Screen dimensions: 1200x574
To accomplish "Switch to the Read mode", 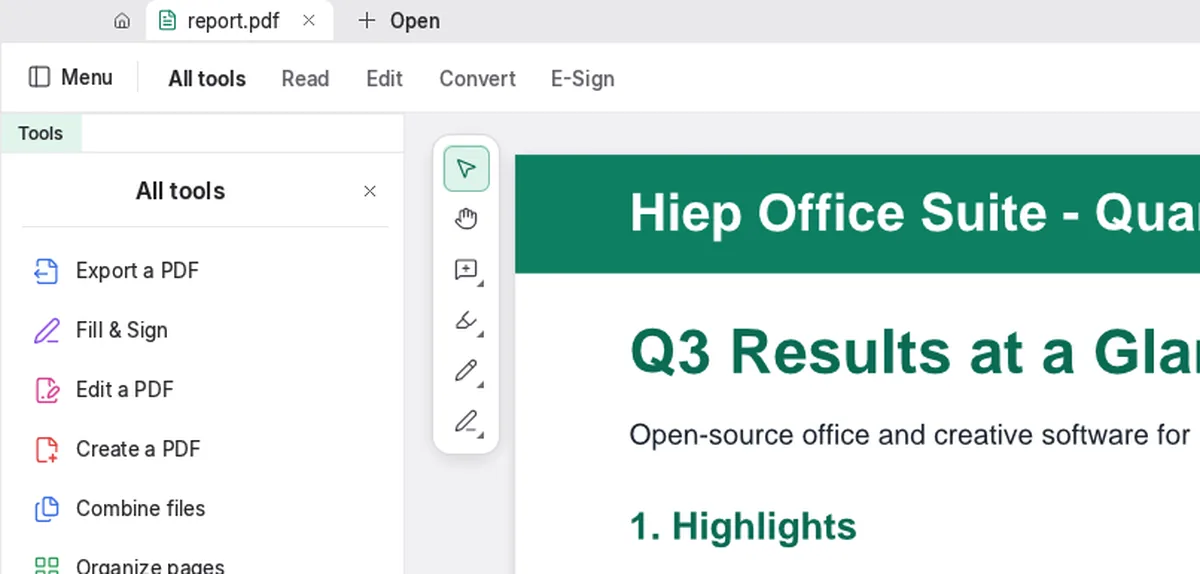I will [305, 79].
